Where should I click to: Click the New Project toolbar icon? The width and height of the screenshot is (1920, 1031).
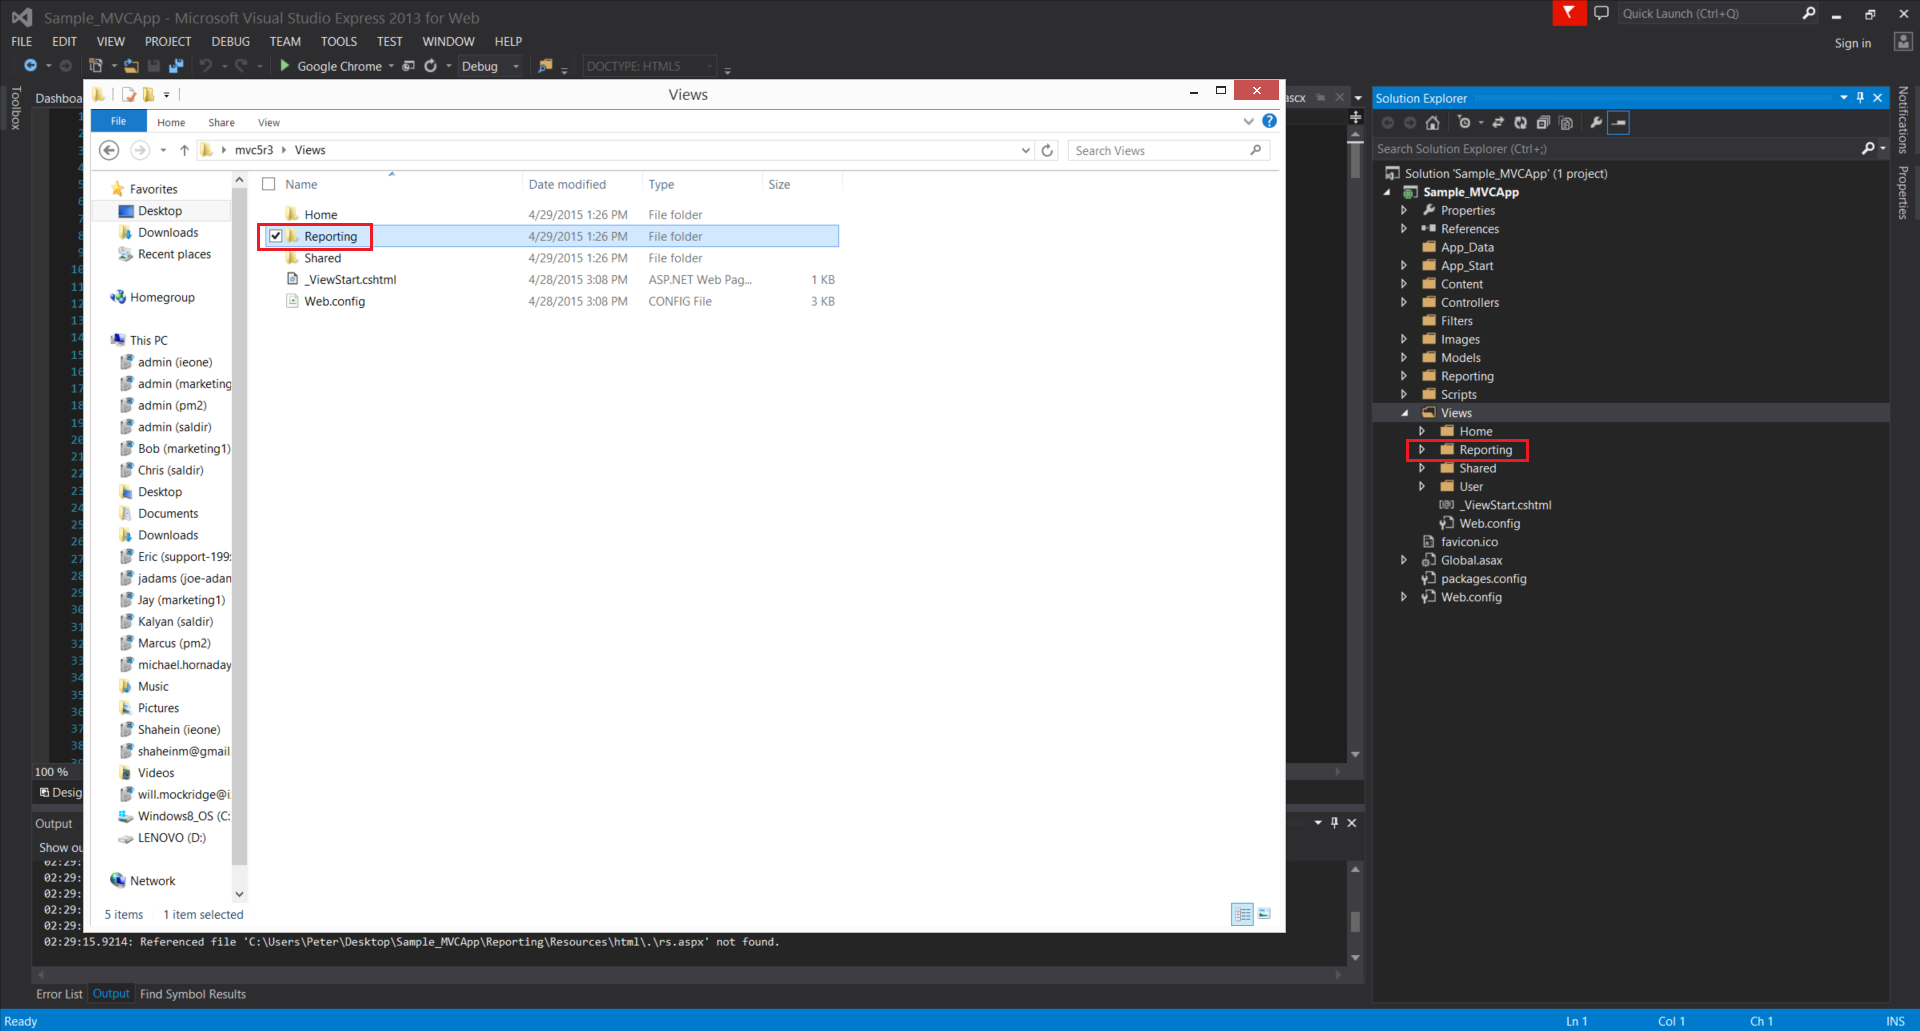(x=96, y=66)
